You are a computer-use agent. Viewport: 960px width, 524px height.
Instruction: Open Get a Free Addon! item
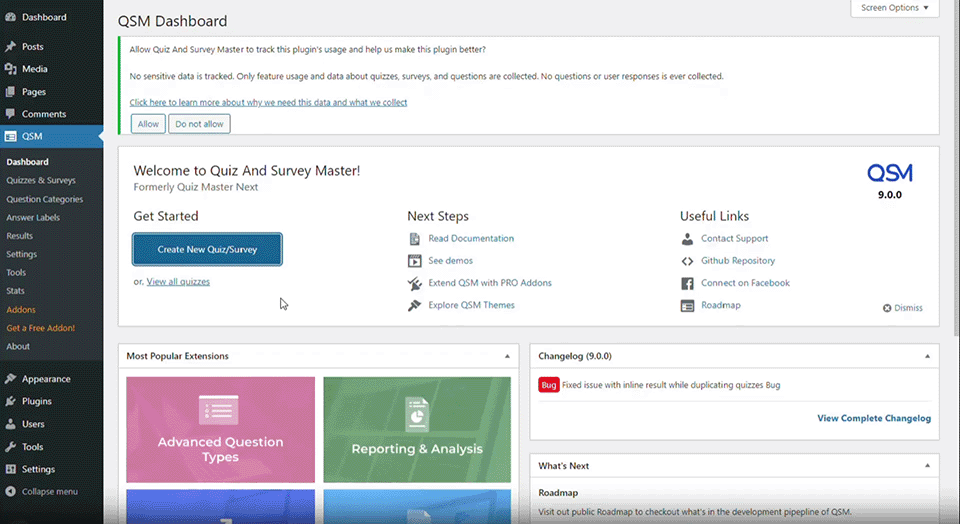coord(40,328)
